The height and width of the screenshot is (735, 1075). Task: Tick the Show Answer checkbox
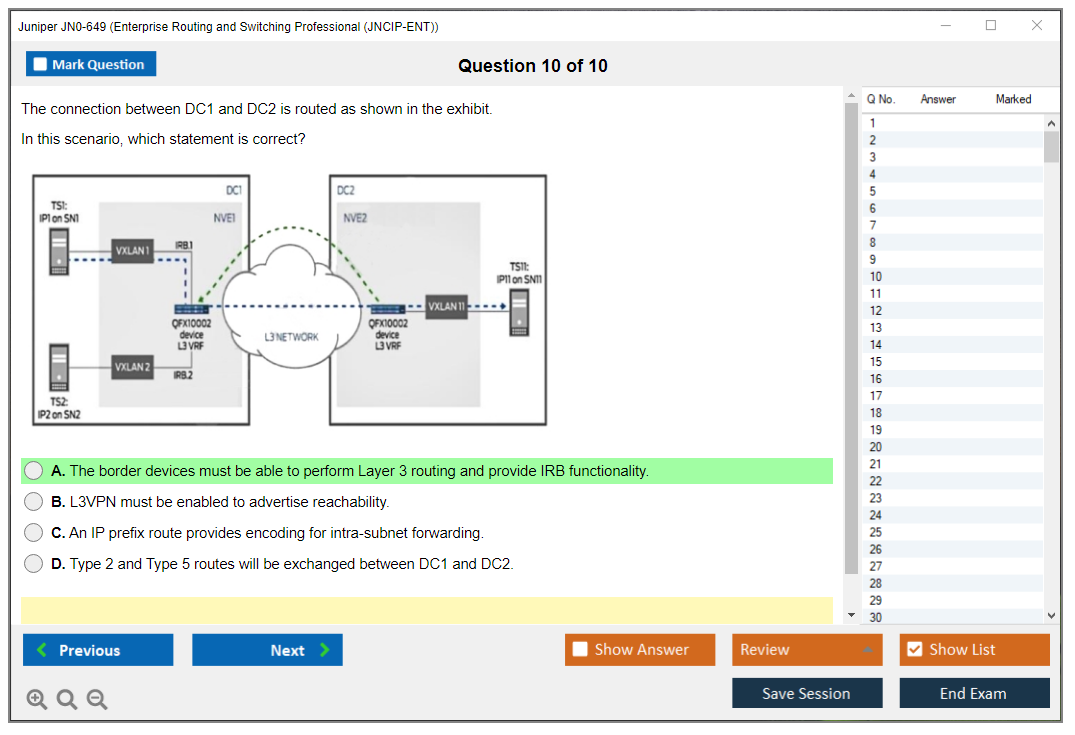[580, 650]
